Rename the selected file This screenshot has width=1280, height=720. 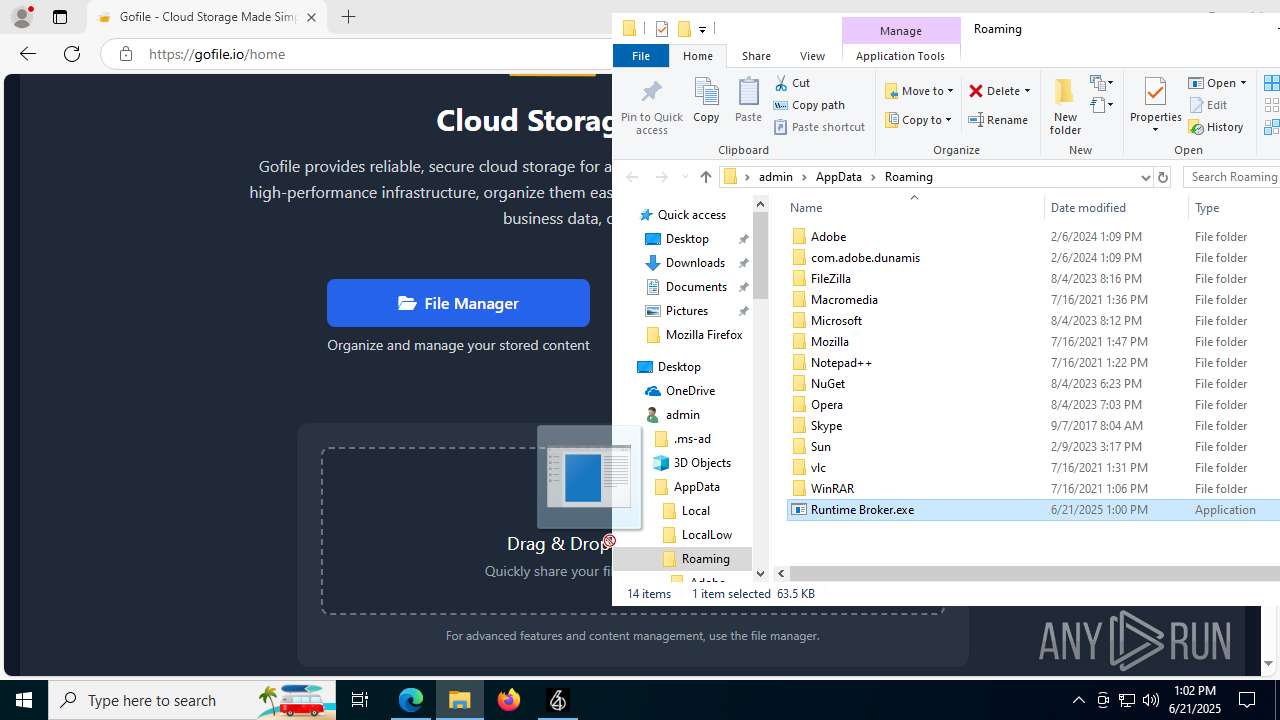click(998, 120)
